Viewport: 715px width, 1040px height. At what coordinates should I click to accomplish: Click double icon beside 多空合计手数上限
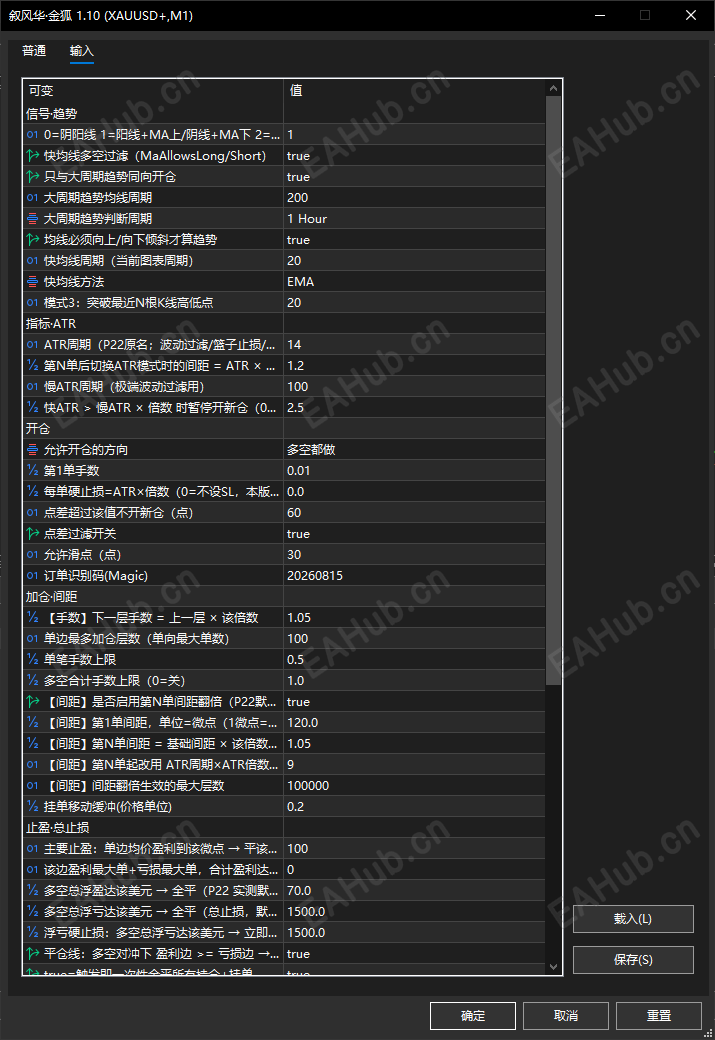32,681
